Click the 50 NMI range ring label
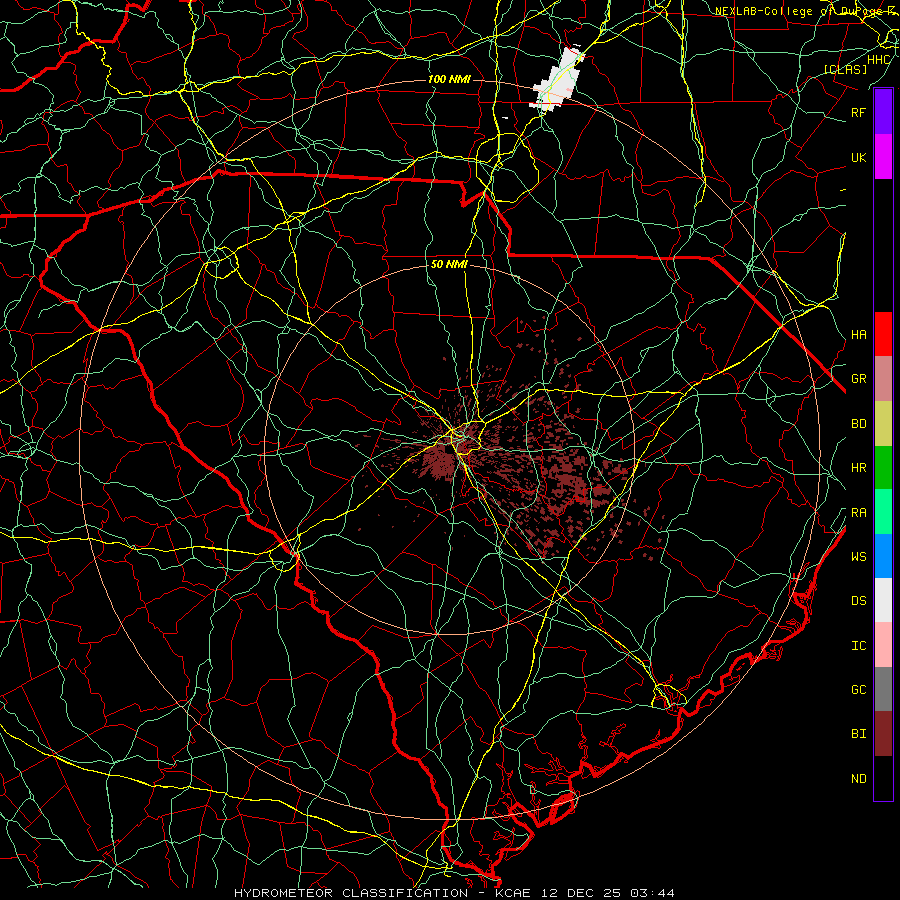900x900 pixels. pos(449,264)
